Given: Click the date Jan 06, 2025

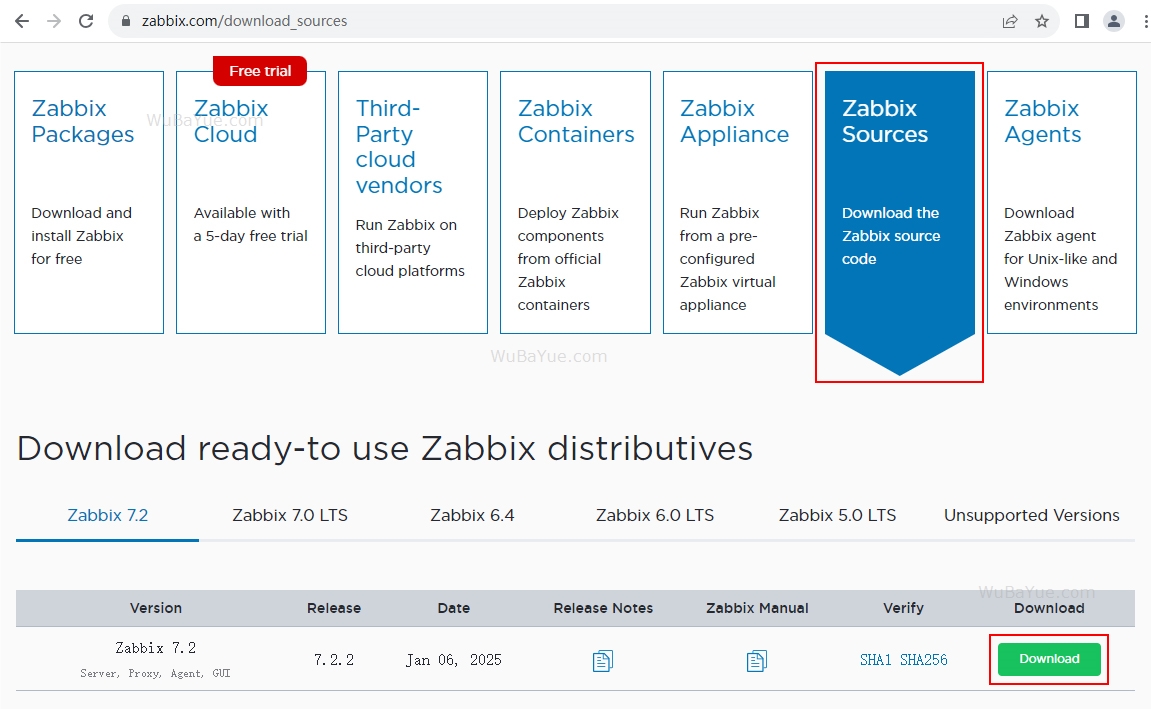Looking at the screenshot, I should [454, 660].
